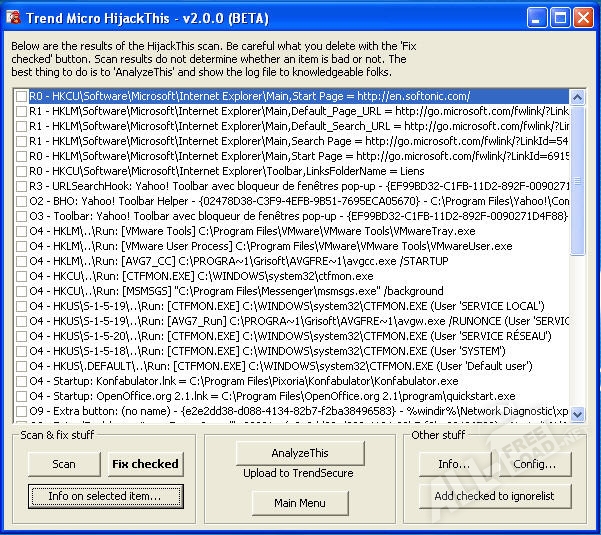Click the Fix checked button
This screenshot has height=535, width=601.
[x=145, y=464]
